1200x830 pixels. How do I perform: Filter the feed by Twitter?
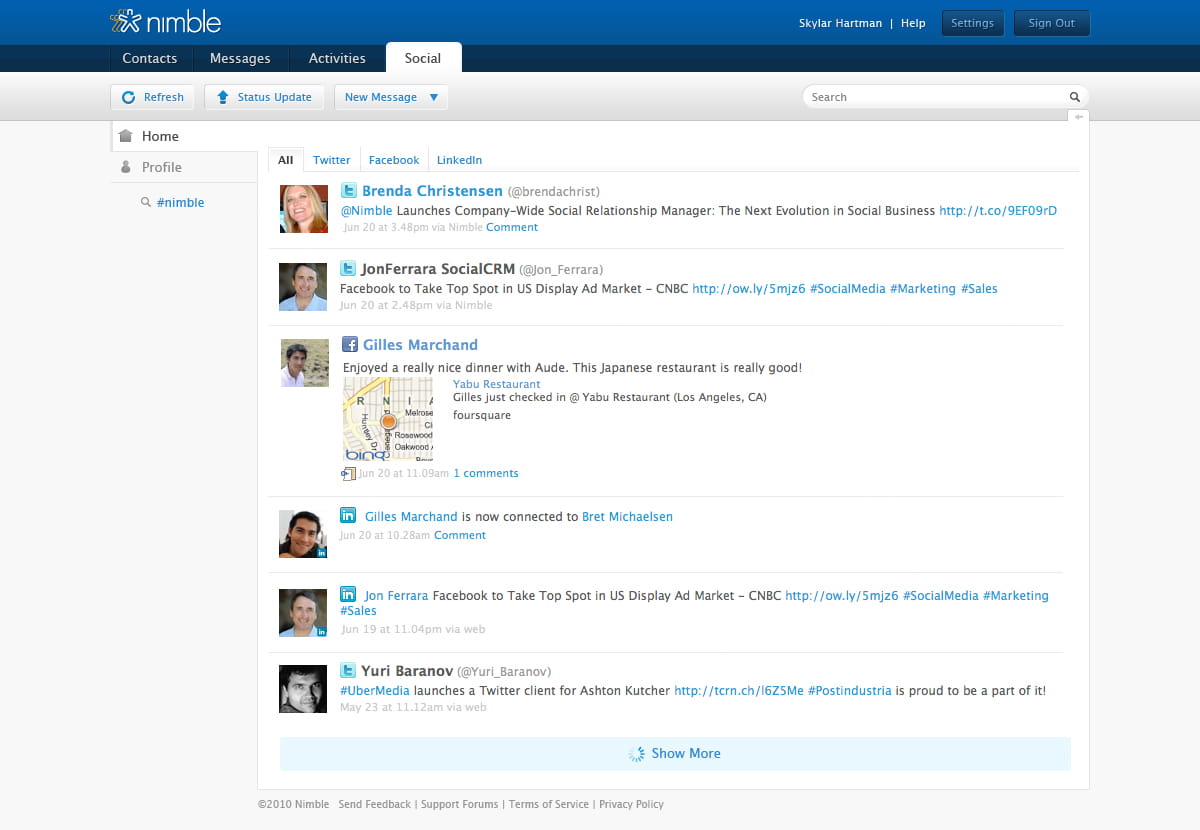332,160
